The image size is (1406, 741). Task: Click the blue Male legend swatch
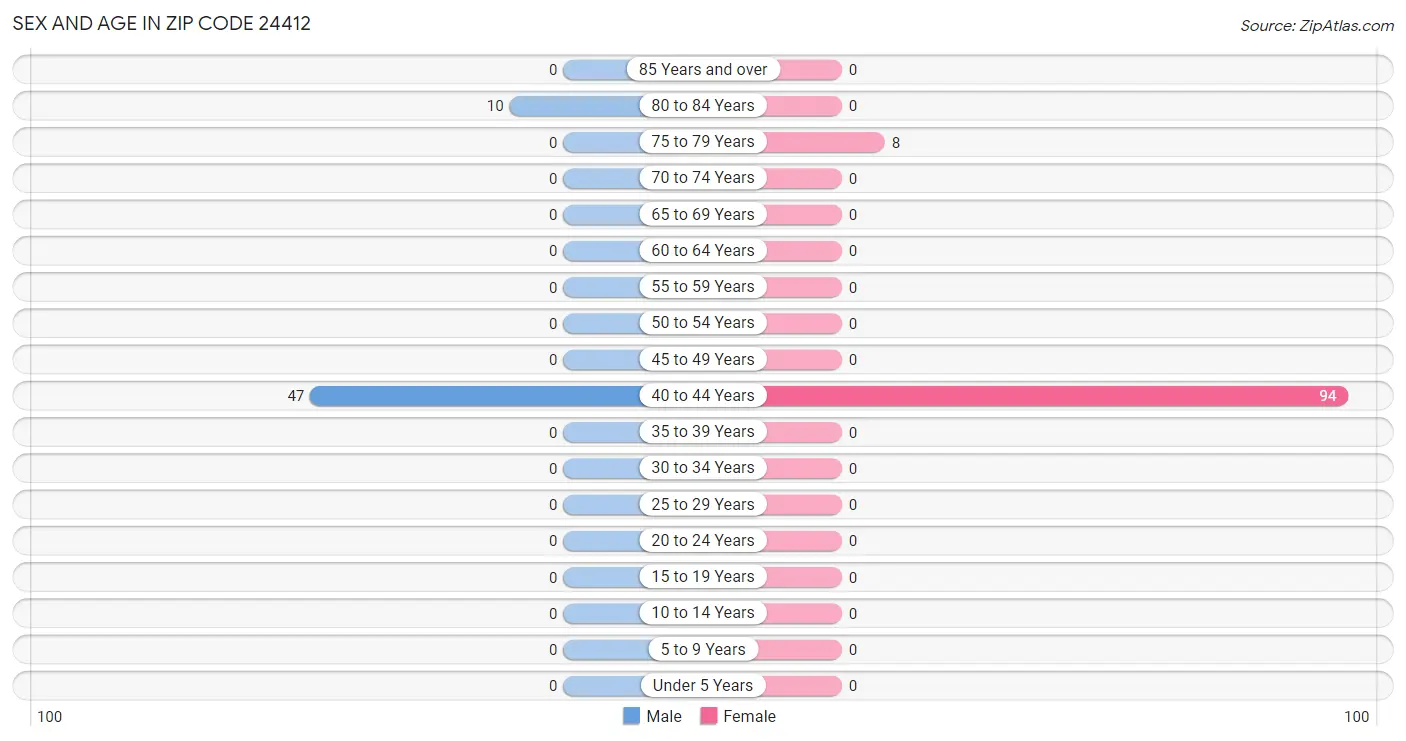631,716
